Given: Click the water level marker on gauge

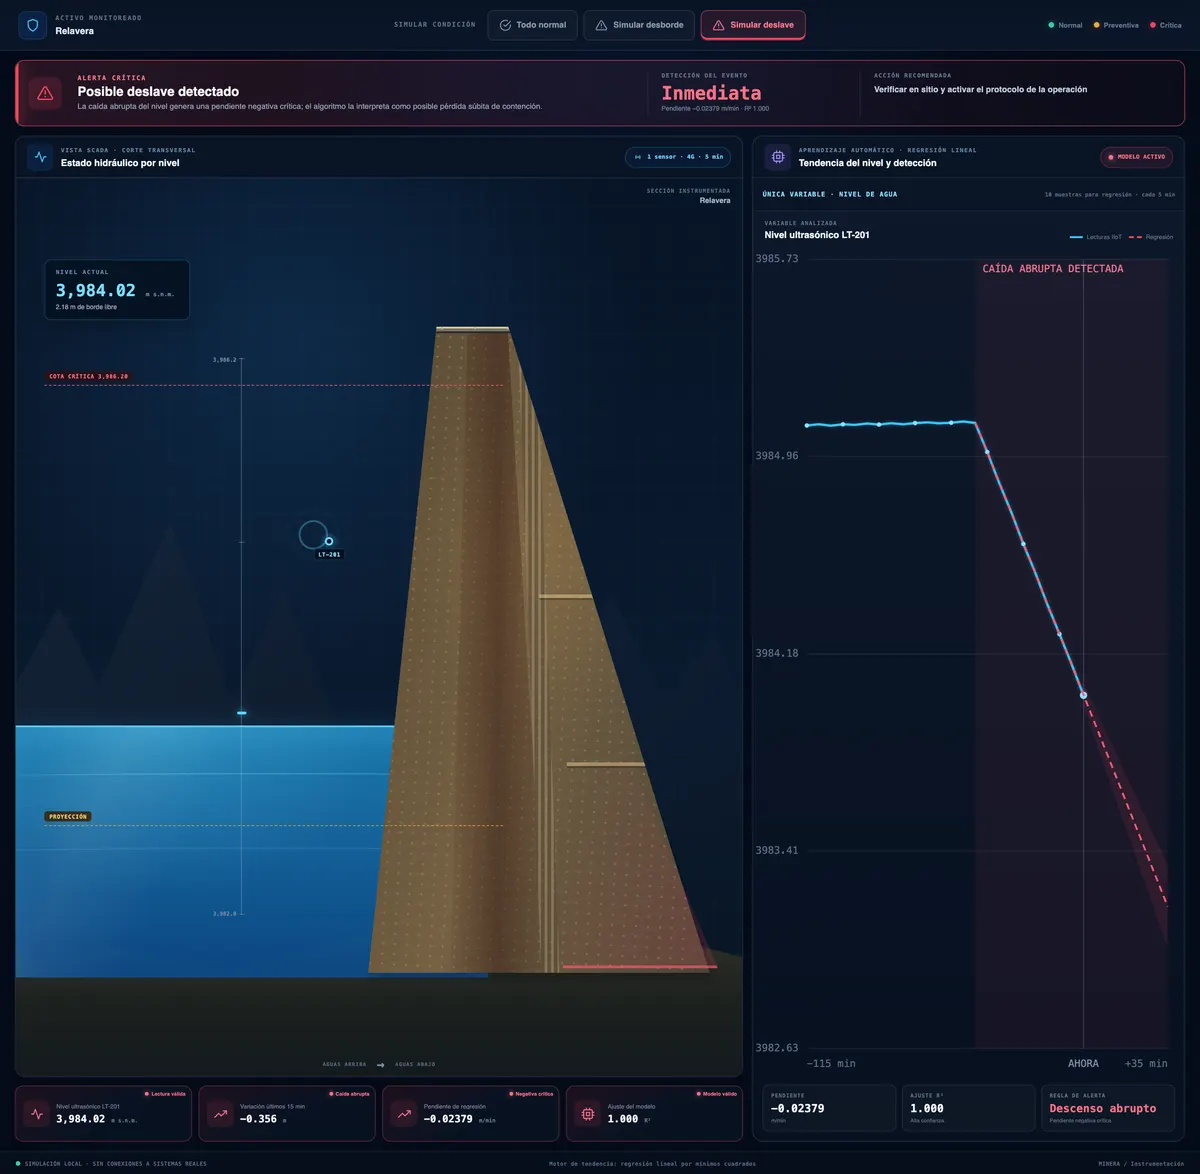Looking at the screenshot, I should 241,713.
